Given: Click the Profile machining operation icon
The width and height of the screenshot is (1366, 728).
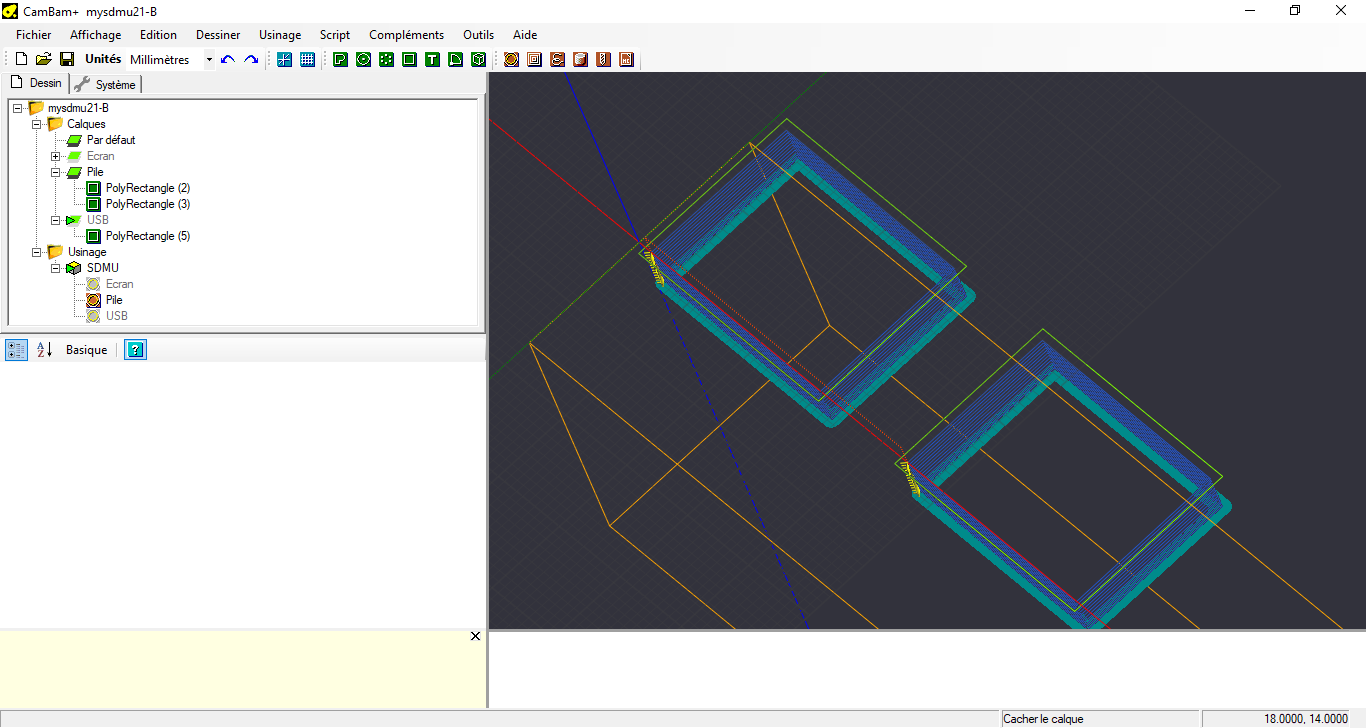Looking at the screenshot, I should click(511, 60).
